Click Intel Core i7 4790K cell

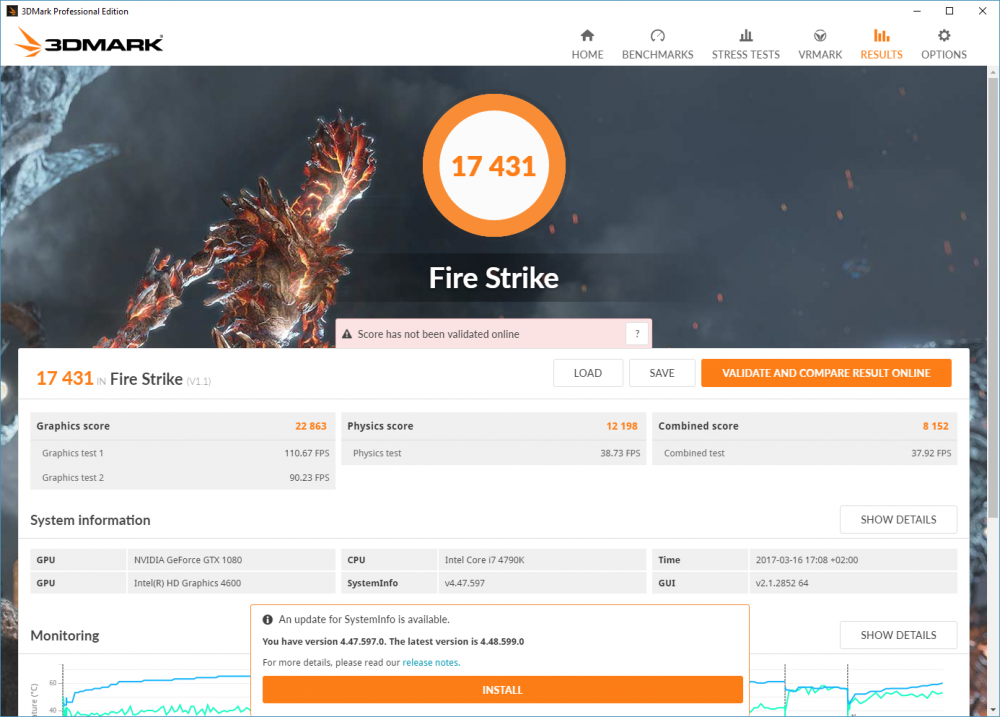[x=542, y=559]
